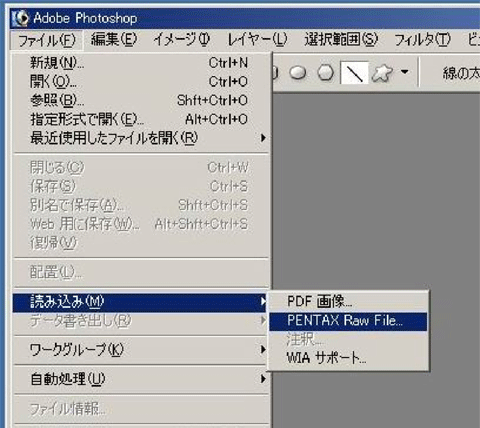The height and width of the screenshot is (428, 480).
Task: Expand 最近使用したファイルを開く(R) submenu
Action: point(140,138)
